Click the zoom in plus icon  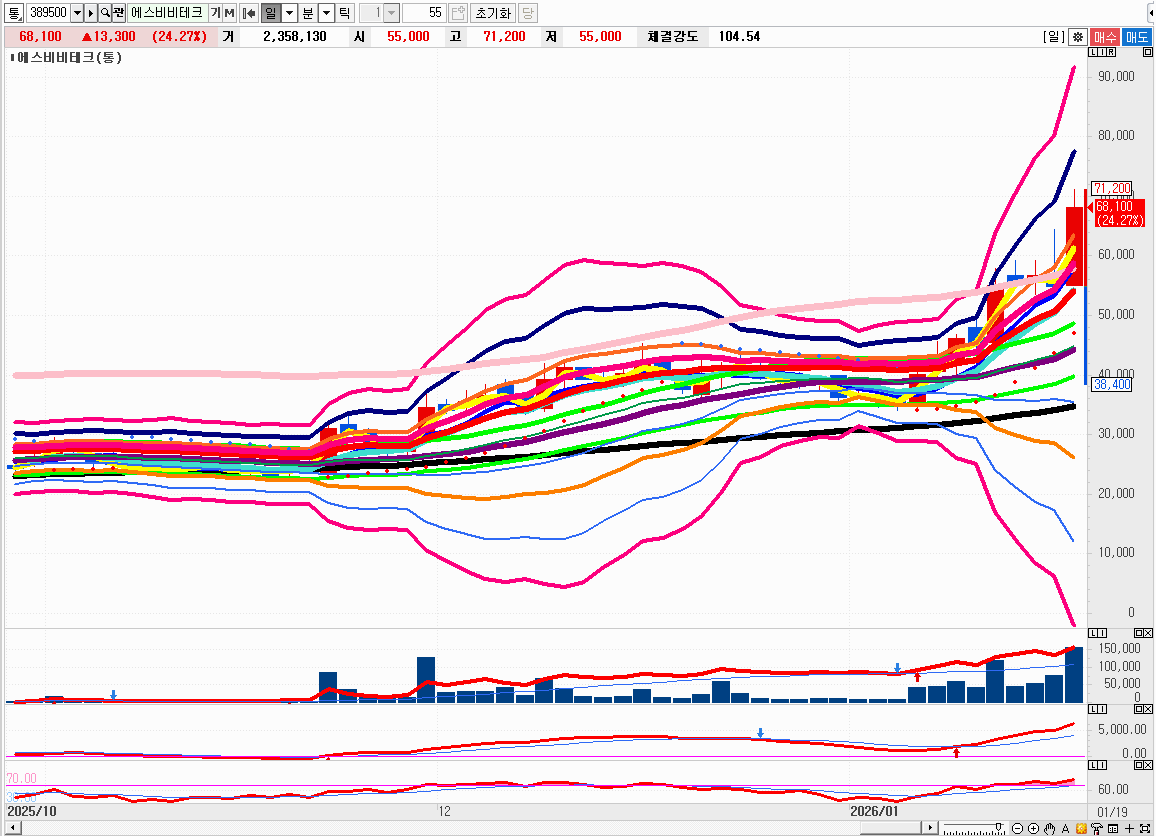(x=1033, y=828)
